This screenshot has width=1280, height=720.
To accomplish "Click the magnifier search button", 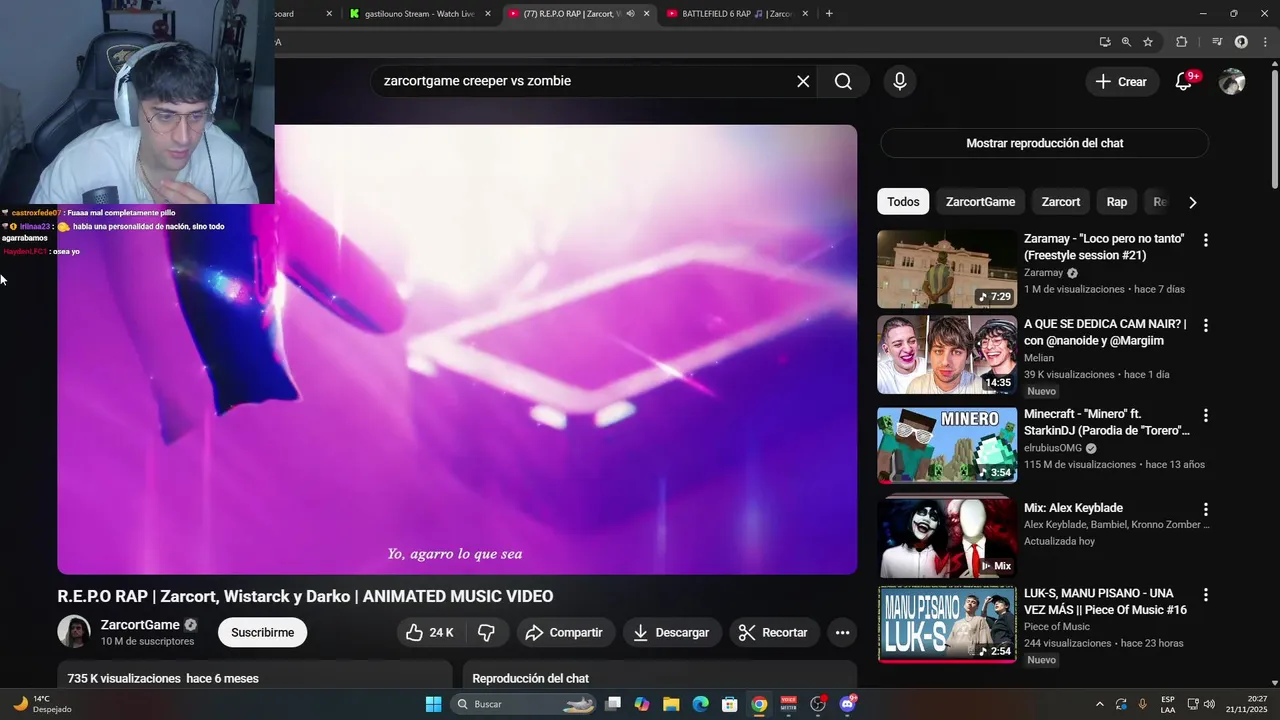I will [x=843, y=81].
